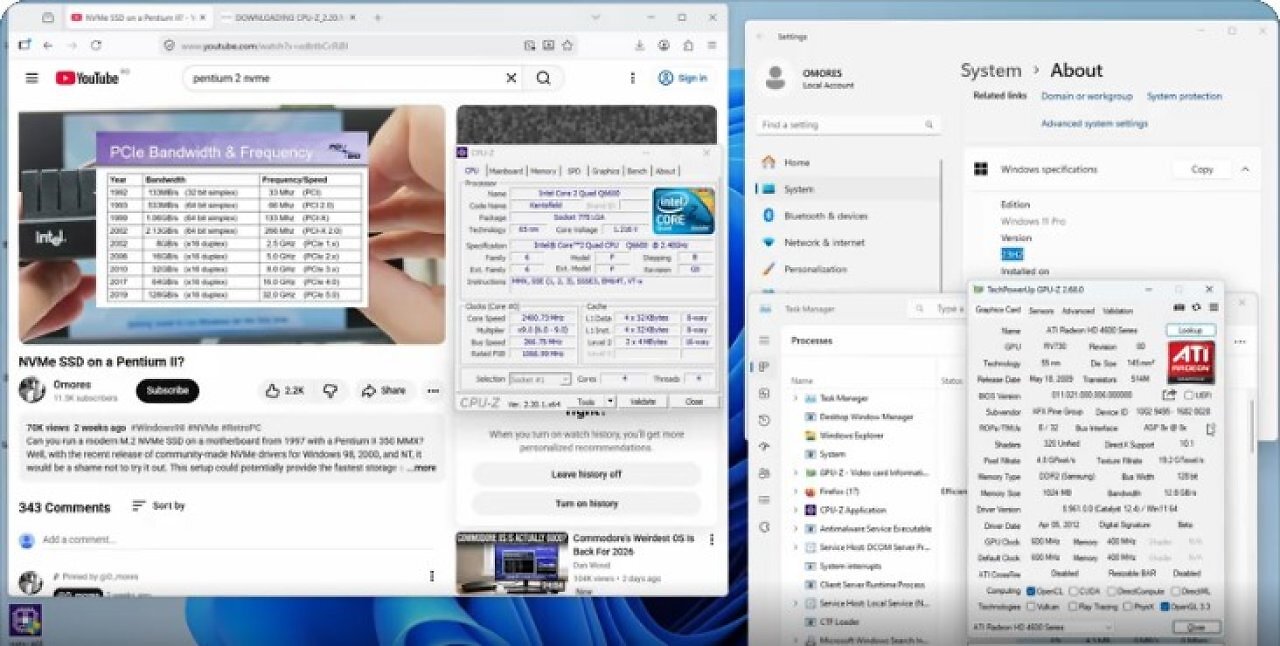Switch to the Sensors tab in GPU-Z
This screenshot has width=1280, height=646.
click(x=1041, y=311)
